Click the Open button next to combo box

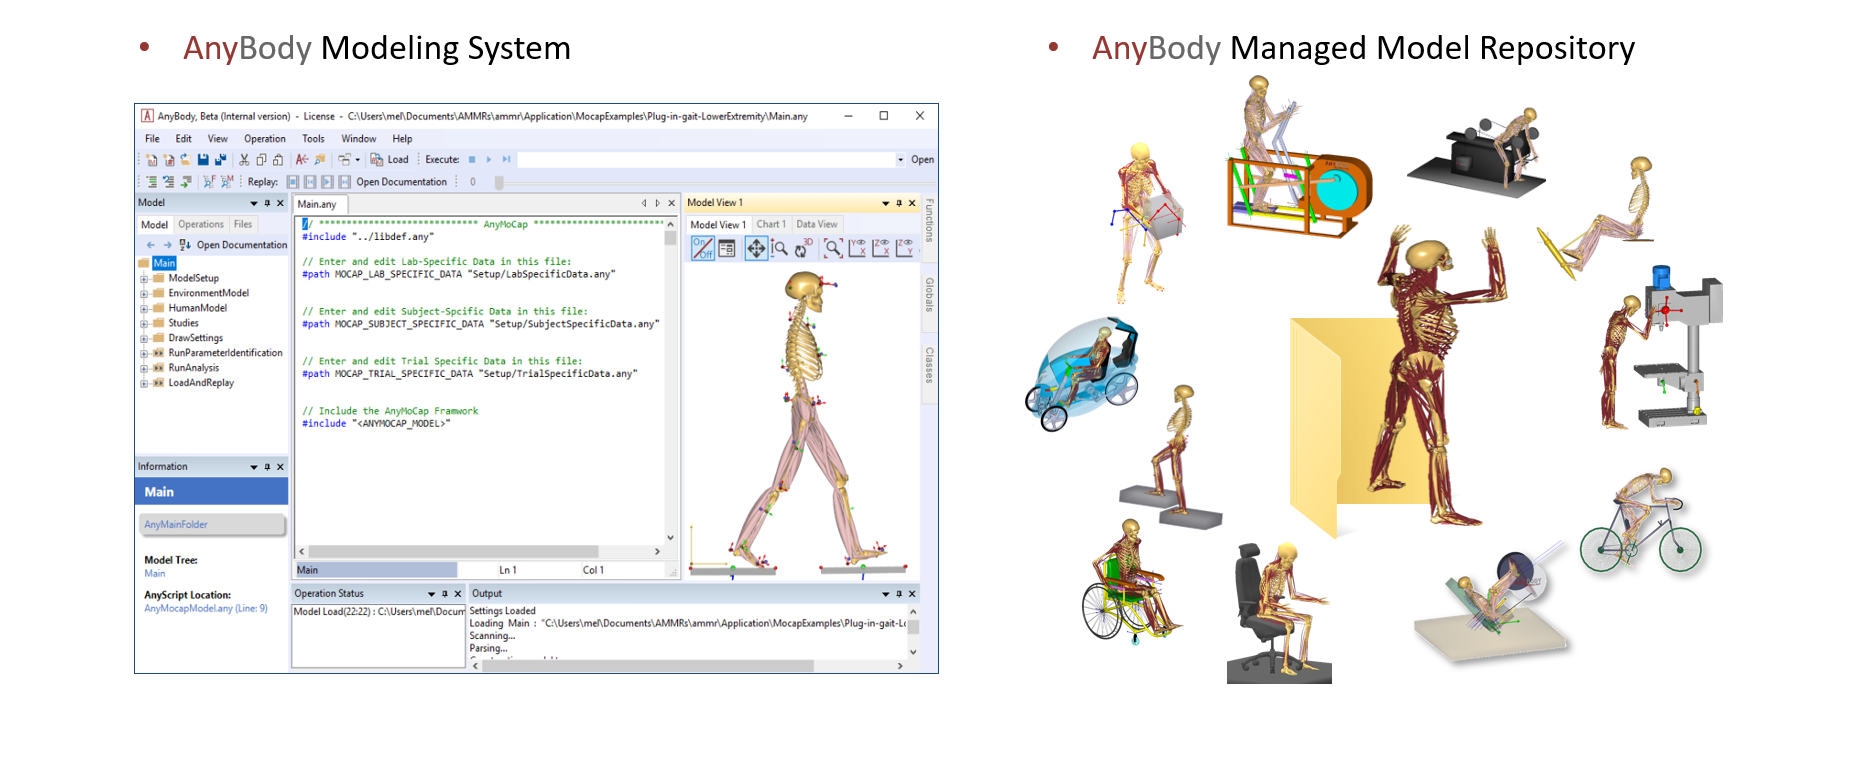[922, 160]
